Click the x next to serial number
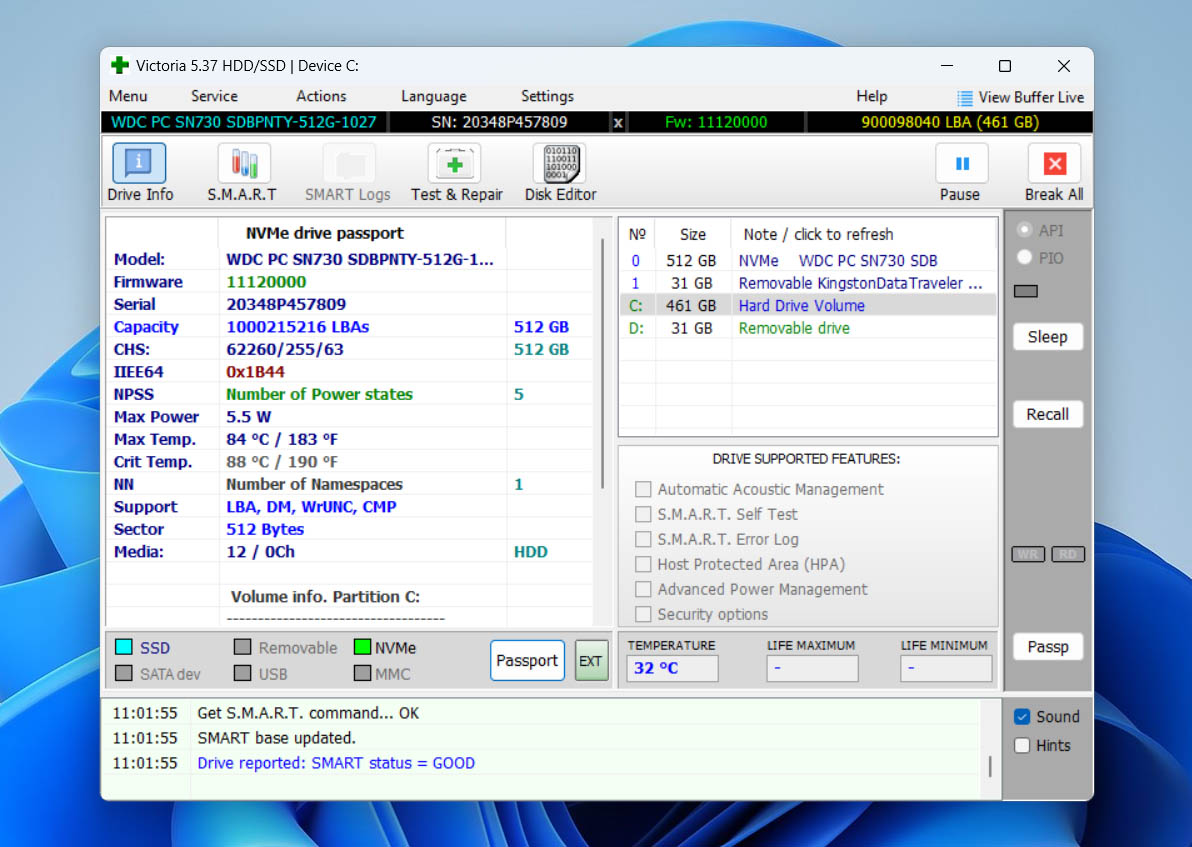This screenshot has width=1192, height=847. (618, 122)
